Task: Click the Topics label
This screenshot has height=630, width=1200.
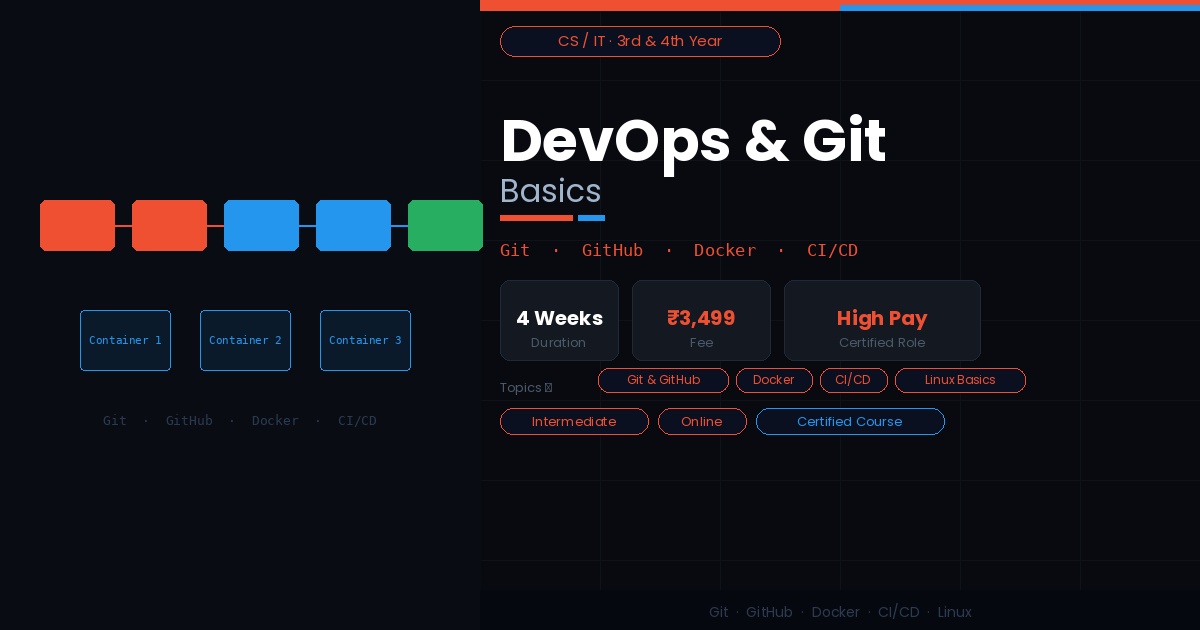Action: click(x=526, y=387)
